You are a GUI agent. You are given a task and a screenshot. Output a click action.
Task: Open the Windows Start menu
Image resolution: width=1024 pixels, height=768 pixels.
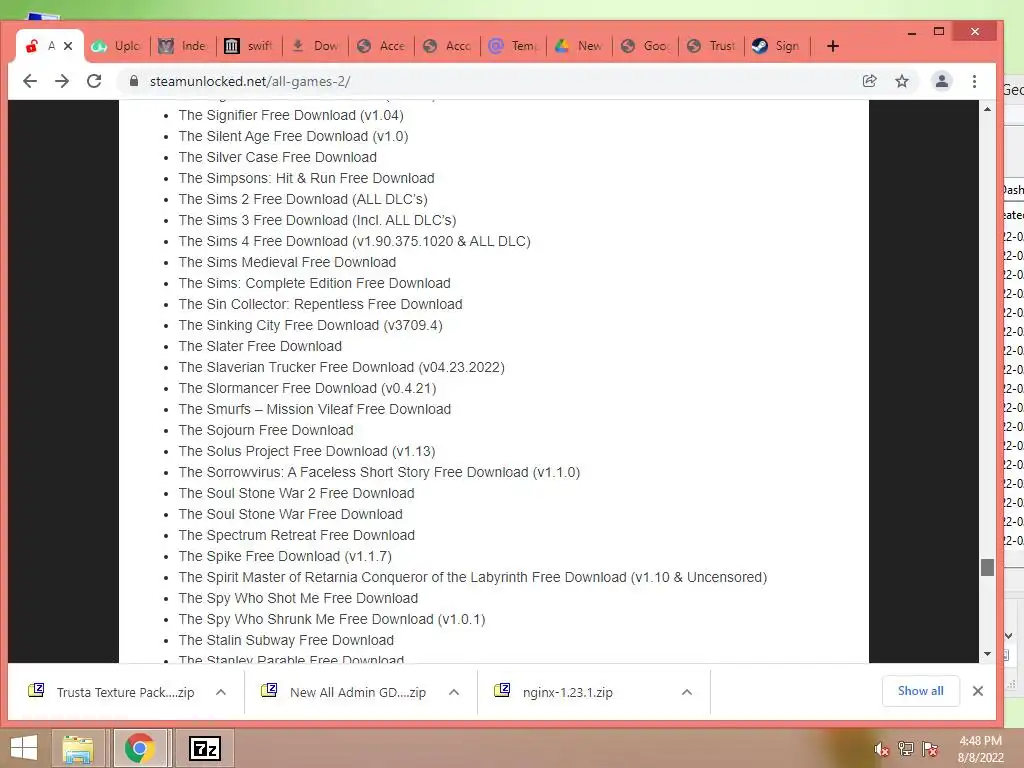click(24, 748)
